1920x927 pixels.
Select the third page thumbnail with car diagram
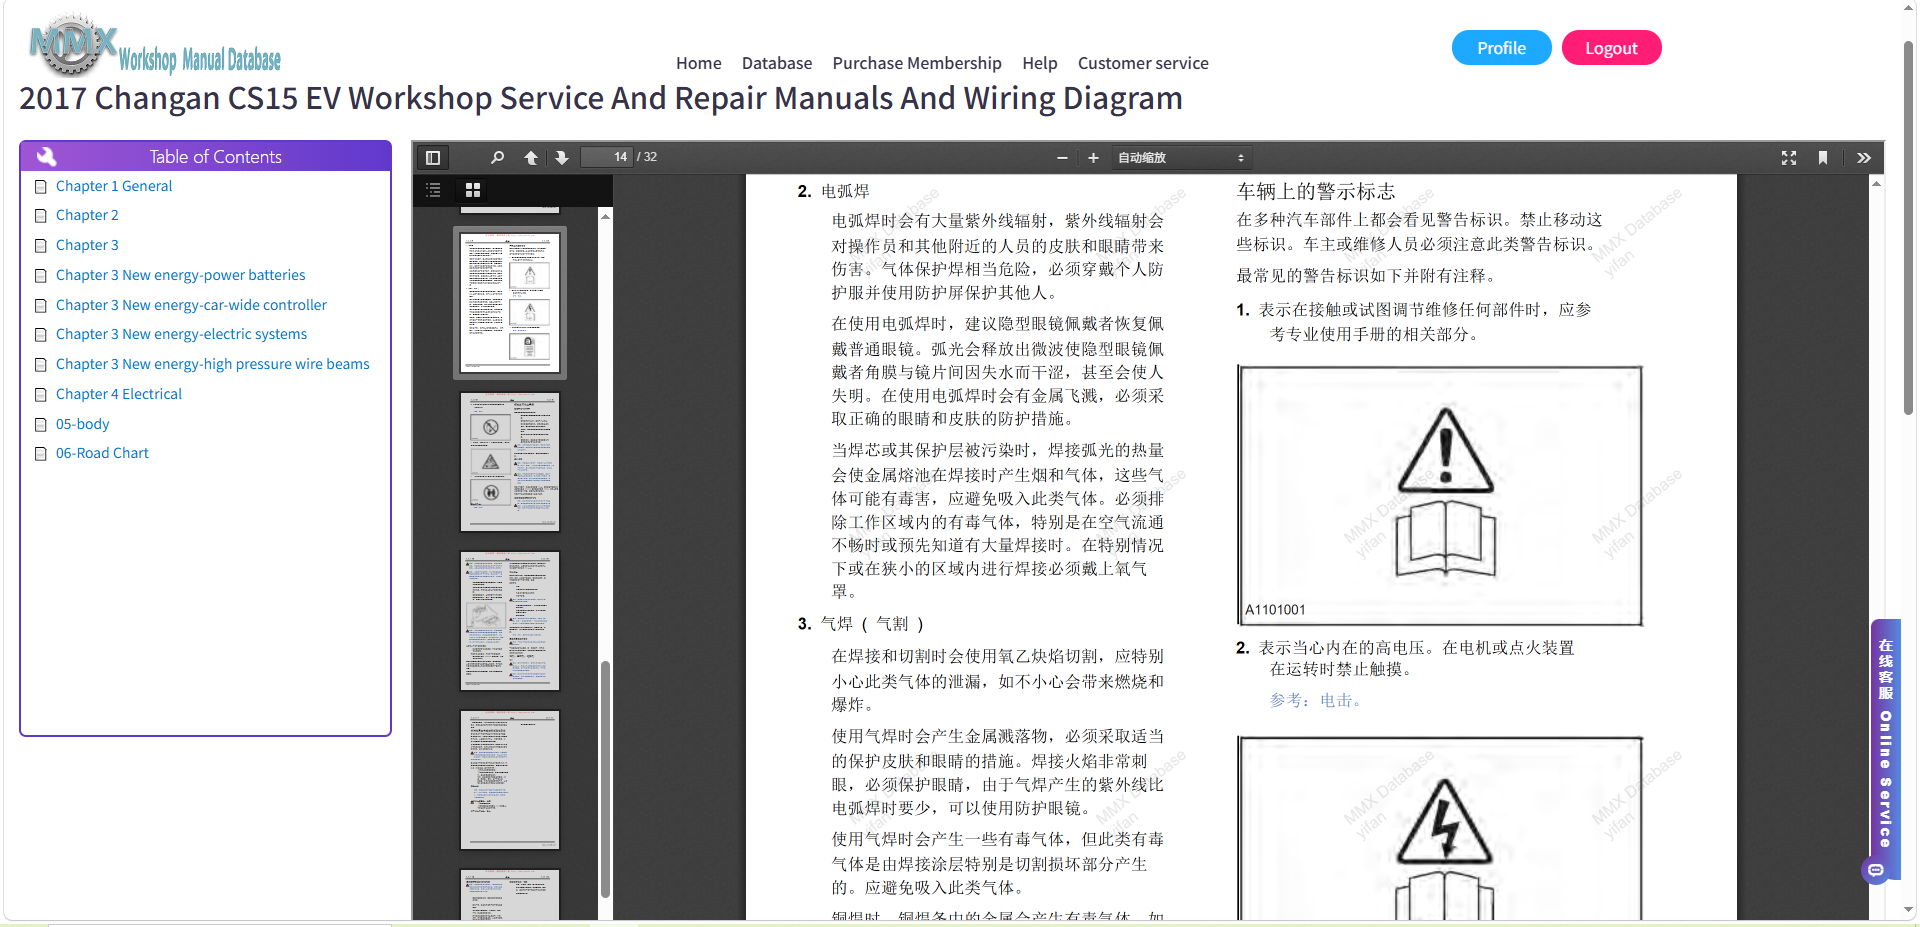(510, 621)
